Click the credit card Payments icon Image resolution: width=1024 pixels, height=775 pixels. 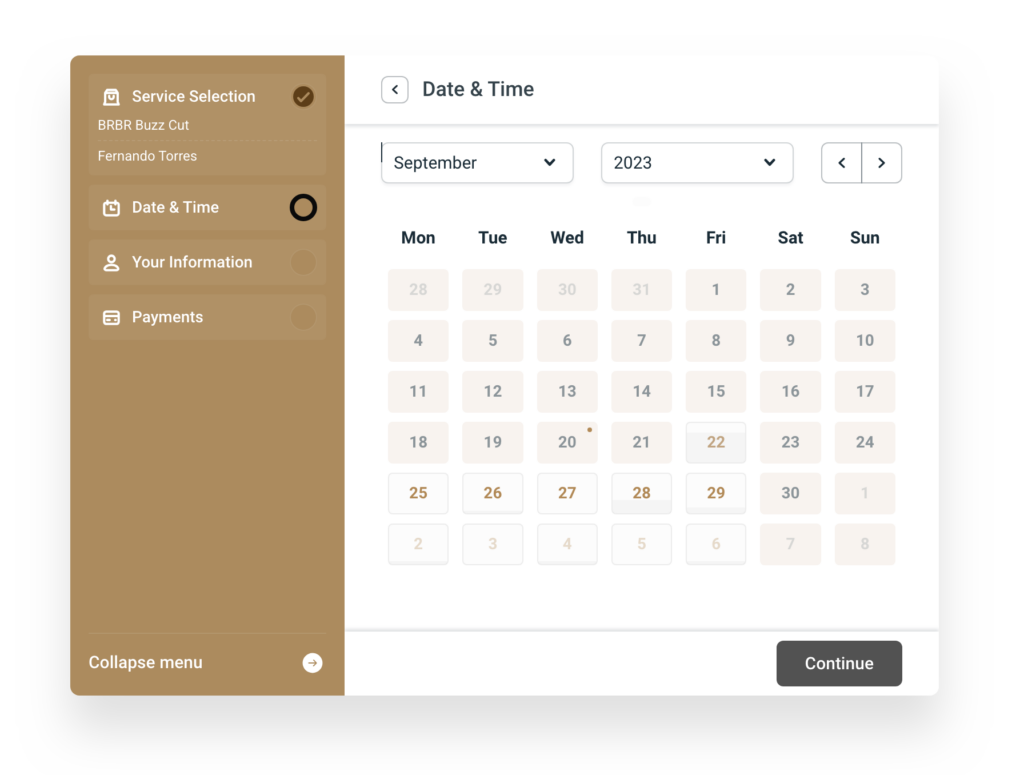112,318
